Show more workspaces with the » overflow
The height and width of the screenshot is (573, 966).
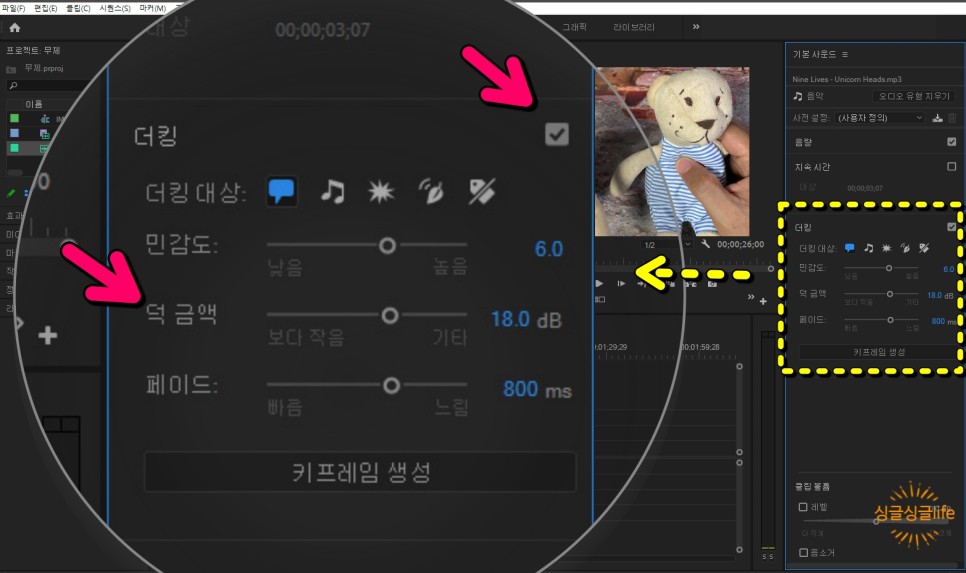pyautogui.click(x=696, y=26)
